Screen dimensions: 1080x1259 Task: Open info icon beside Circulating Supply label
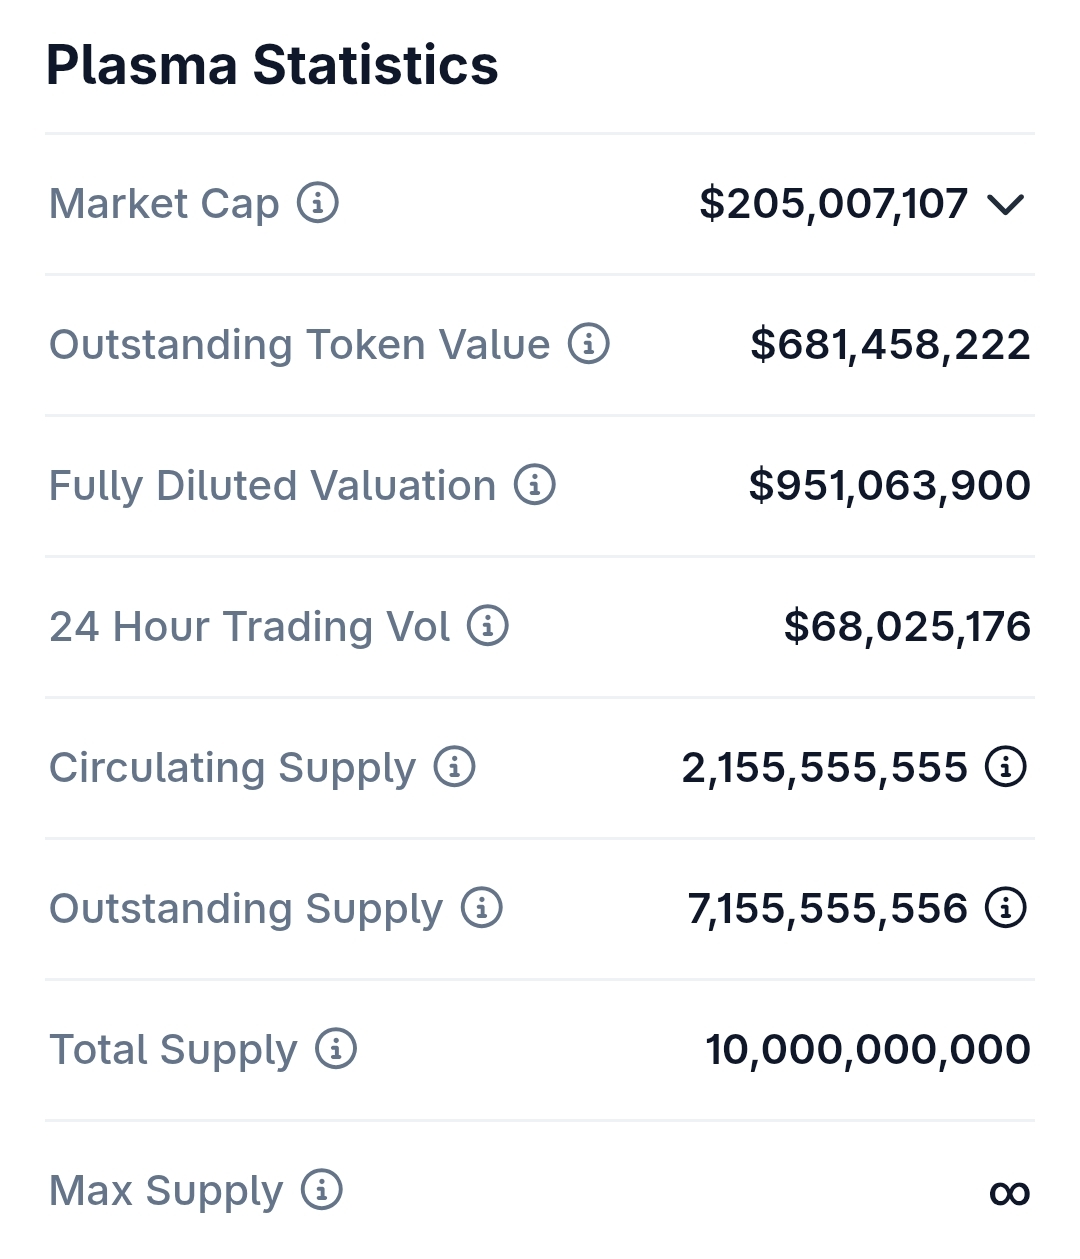pyautogui.click(x=454, y=767)
